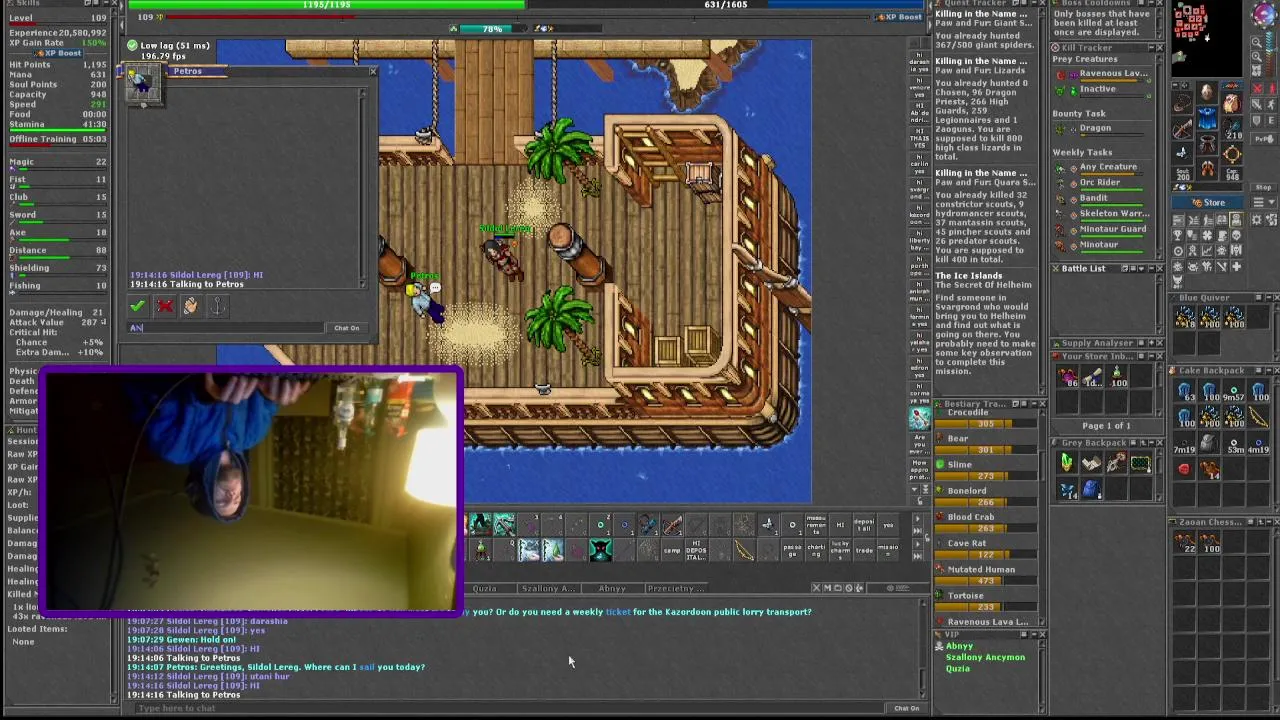Click the anchor sail icon in Petros dialog
1280x720 pixels.
pyautogui.click(x=217, y=306)
